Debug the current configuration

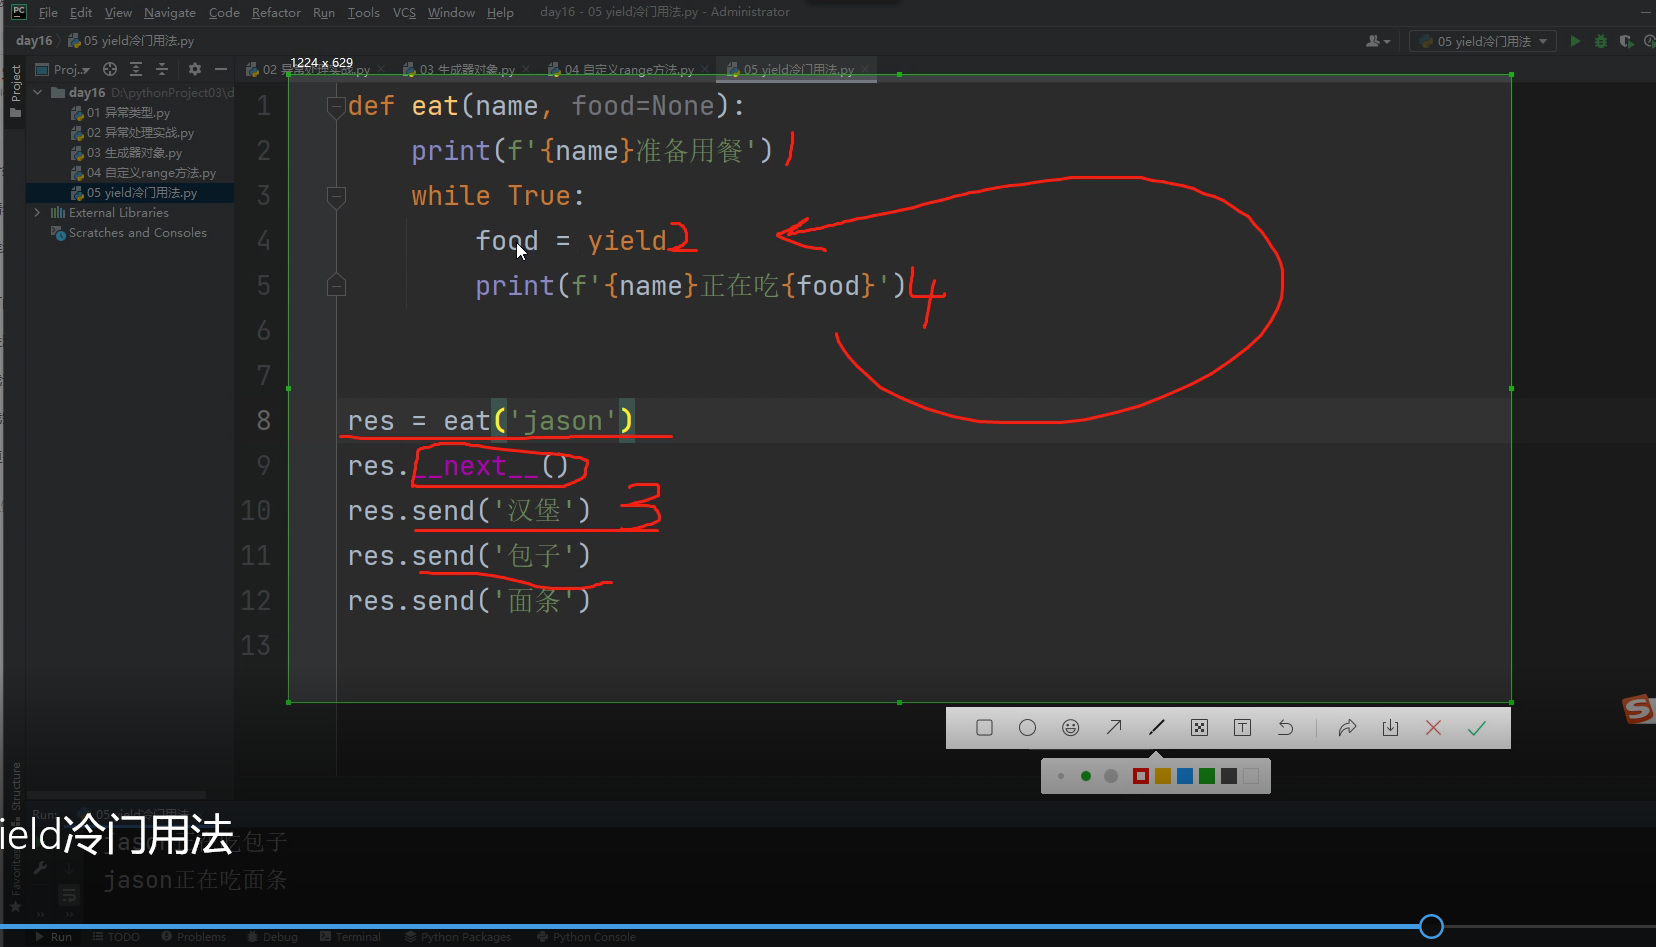[x=1601, y=41]
